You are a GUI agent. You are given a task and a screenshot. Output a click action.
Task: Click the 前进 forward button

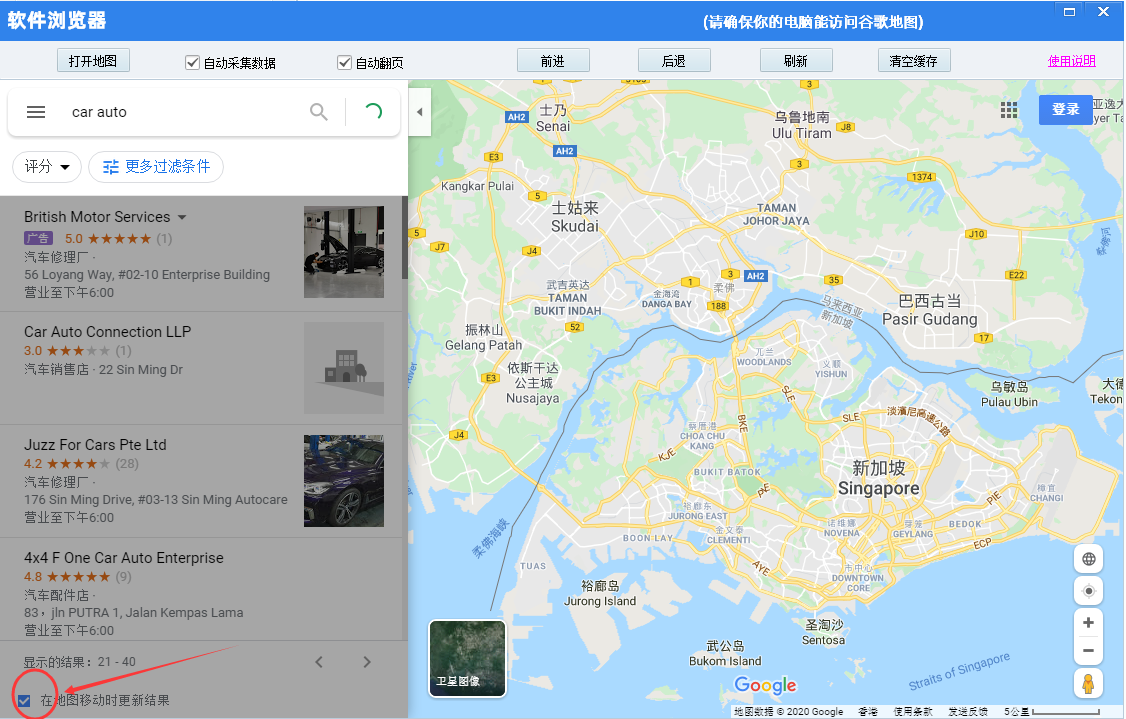pos(553,61)
